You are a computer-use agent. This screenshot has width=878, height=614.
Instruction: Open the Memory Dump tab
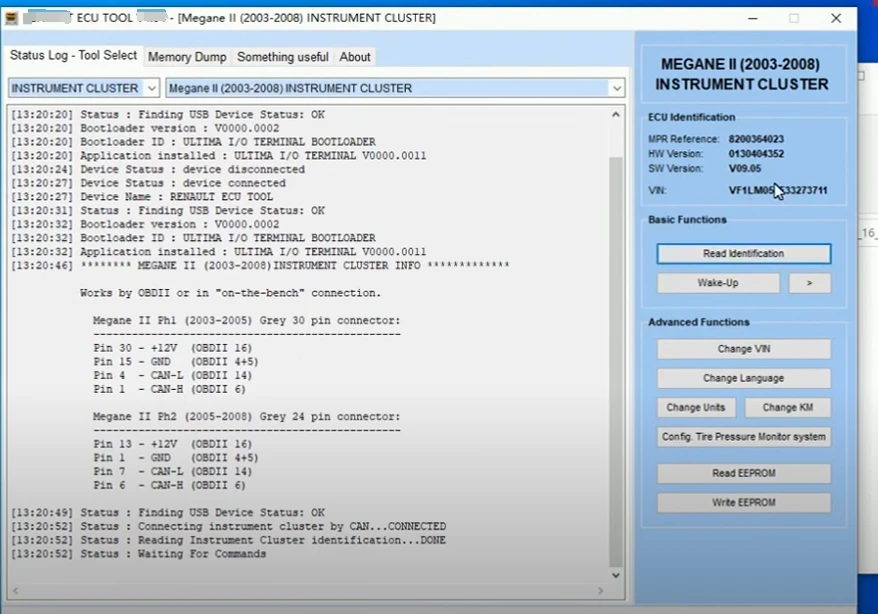pos(187,57)
